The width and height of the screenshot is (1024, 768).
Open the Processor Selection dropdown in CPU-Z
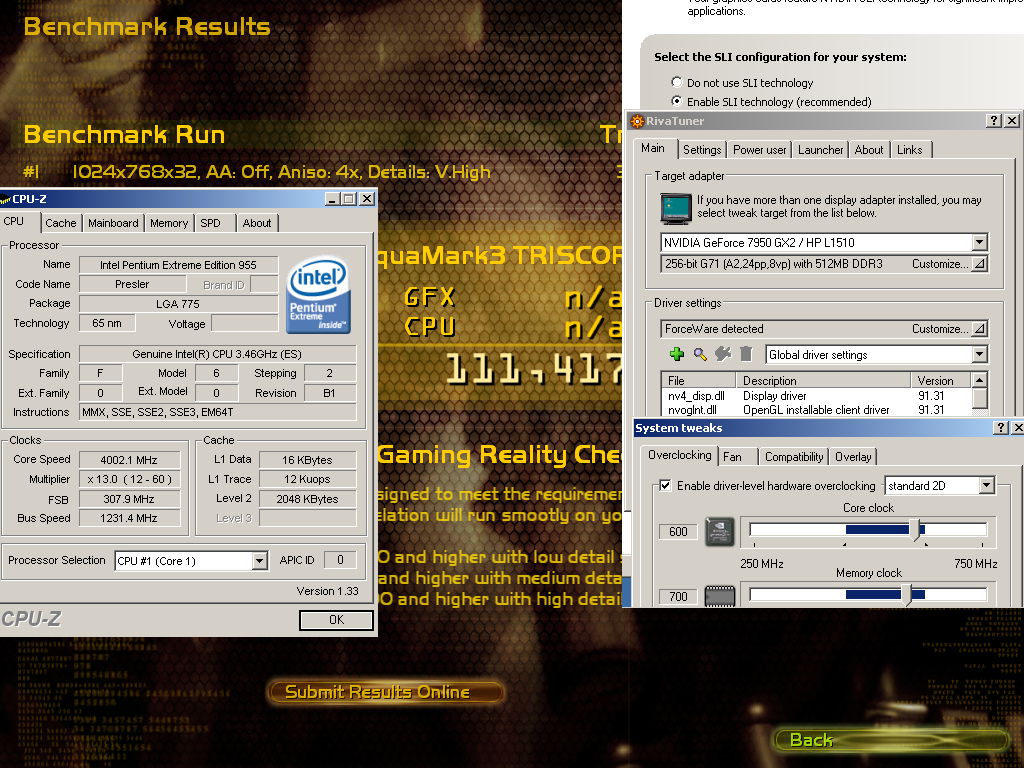[x=259, y=561]
